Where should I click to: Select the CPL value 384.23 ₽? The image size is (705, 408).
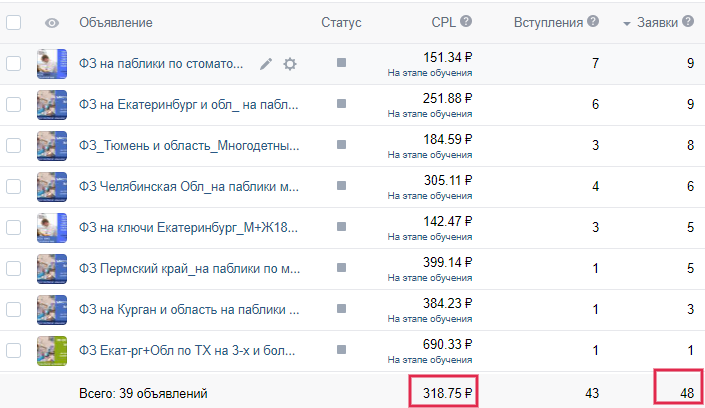coord(447,303)
